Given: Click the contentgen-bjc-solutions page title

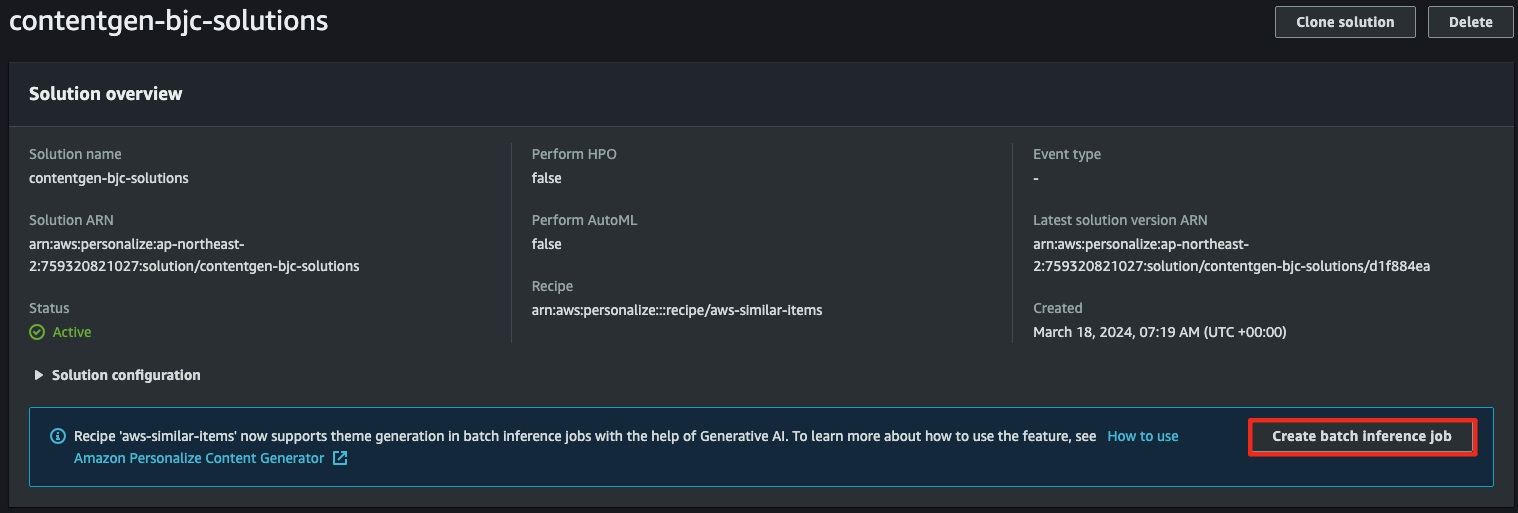Looking at the screenshot, I should tap(168, 20).
